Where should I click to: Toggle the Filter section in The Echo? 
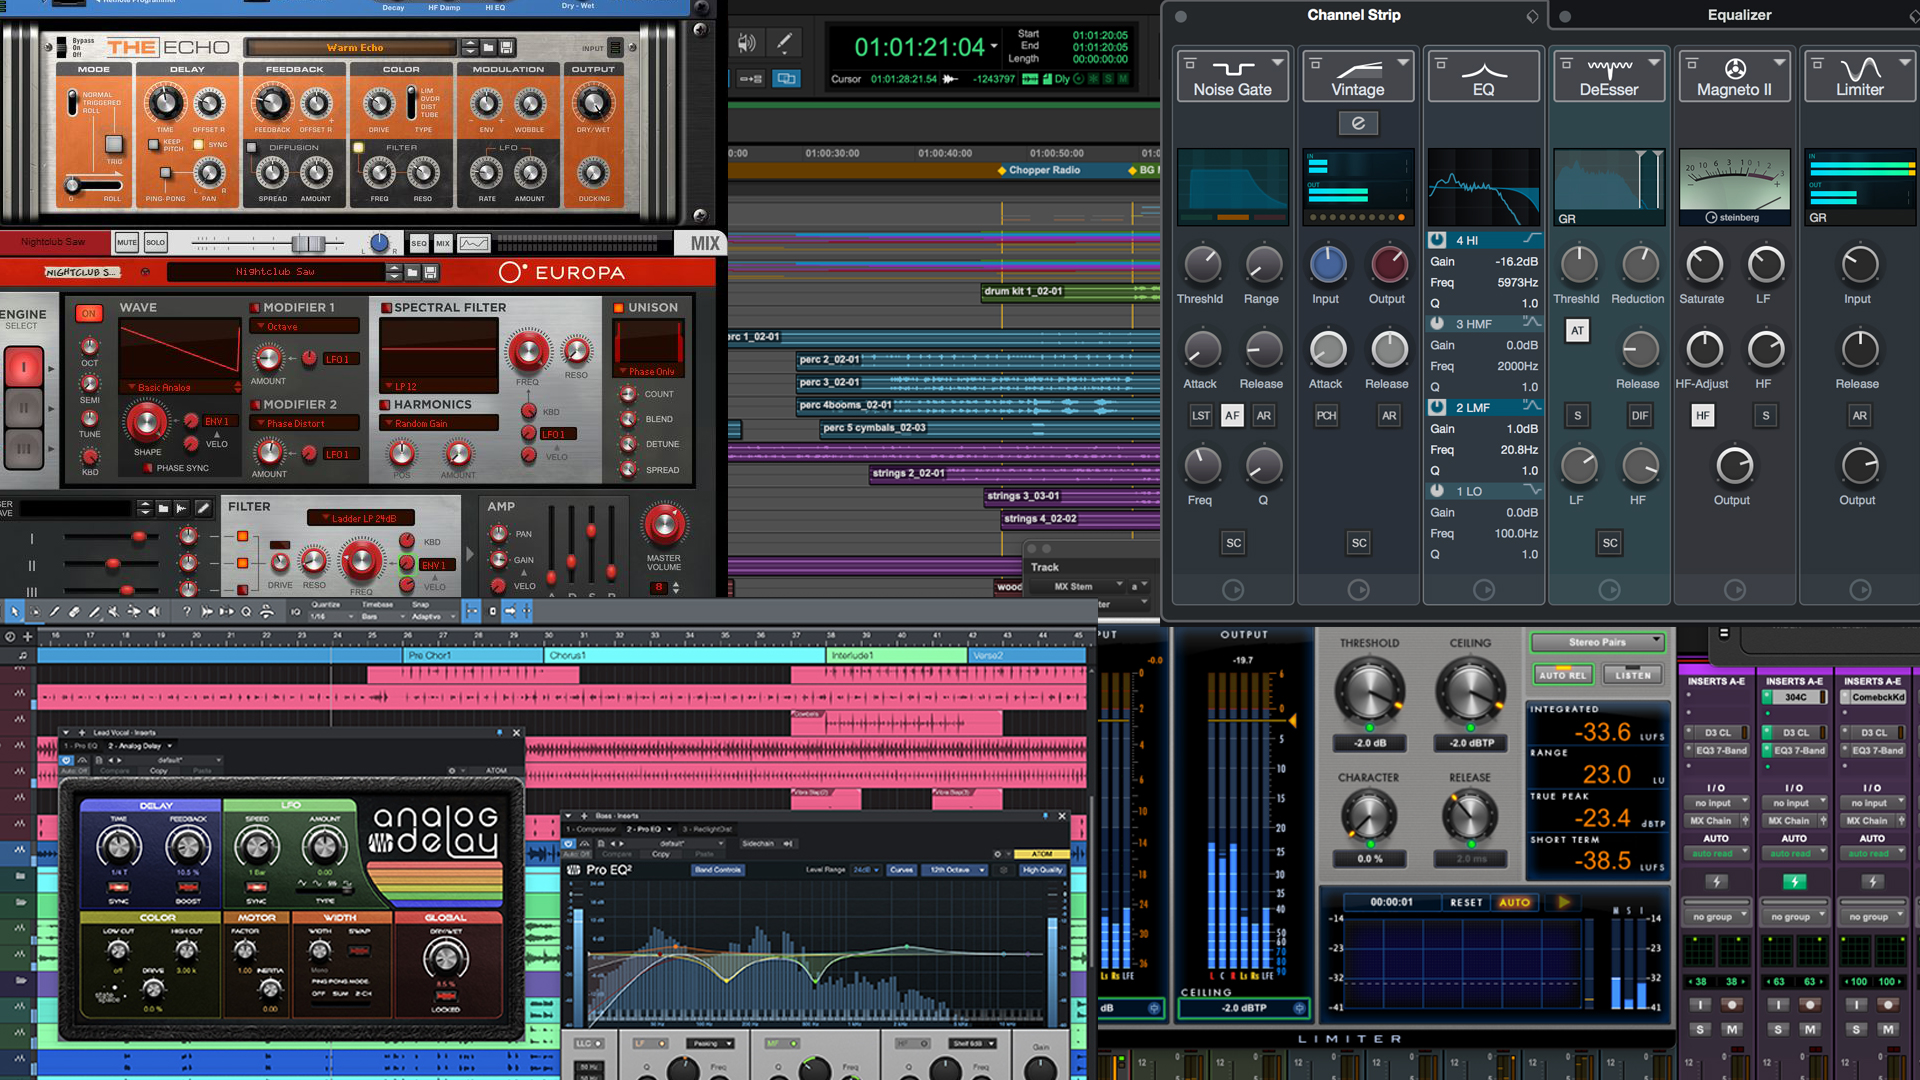(x=358, y=147)
